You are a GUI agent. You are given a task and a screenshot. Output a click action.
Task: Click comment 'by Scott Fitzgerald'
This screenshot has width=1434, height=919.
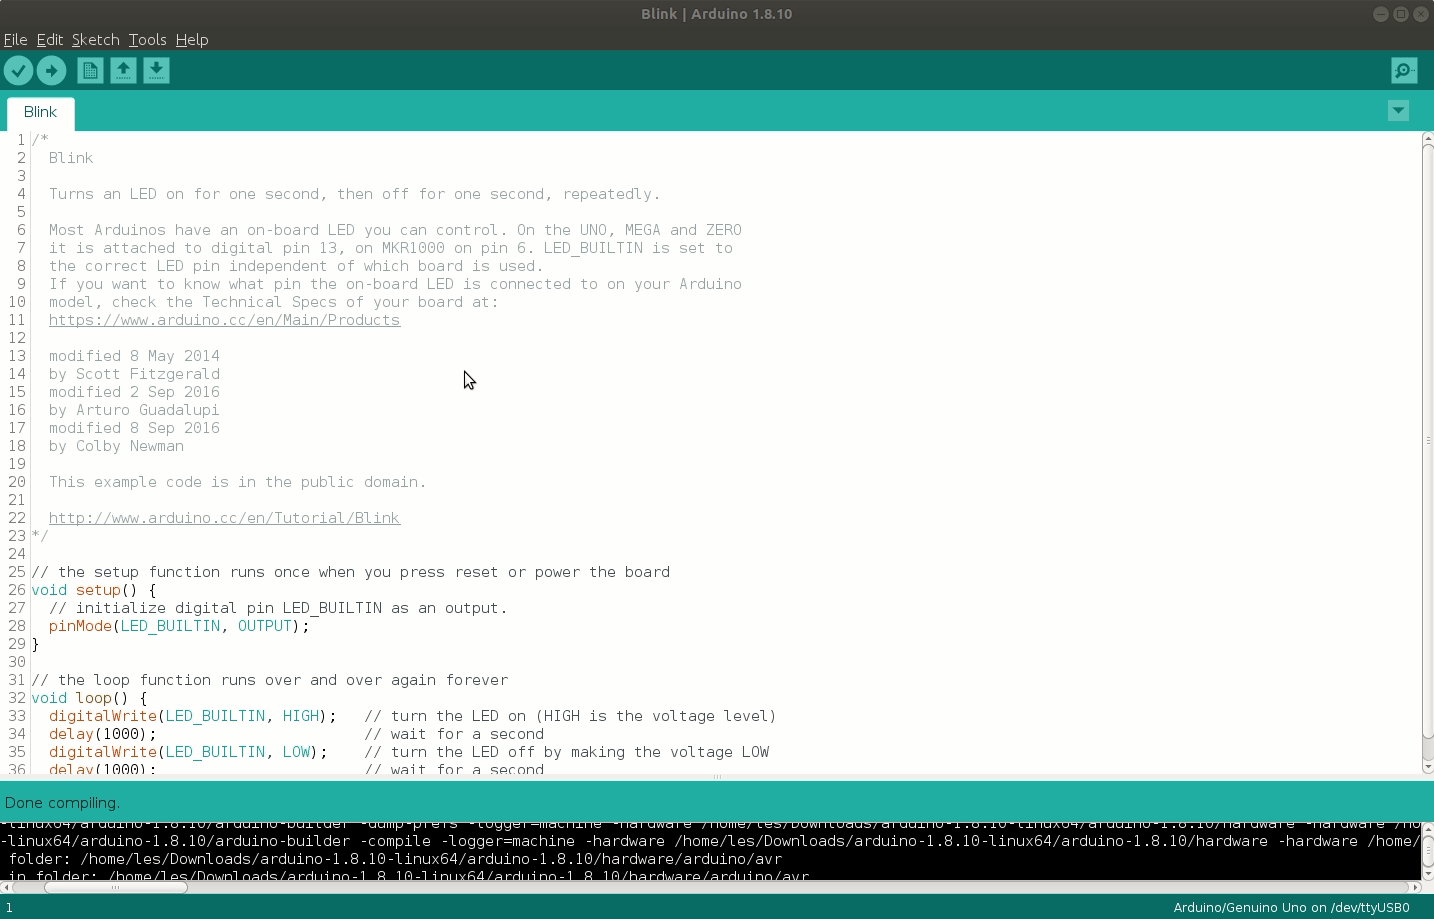[x=134, y=374]
